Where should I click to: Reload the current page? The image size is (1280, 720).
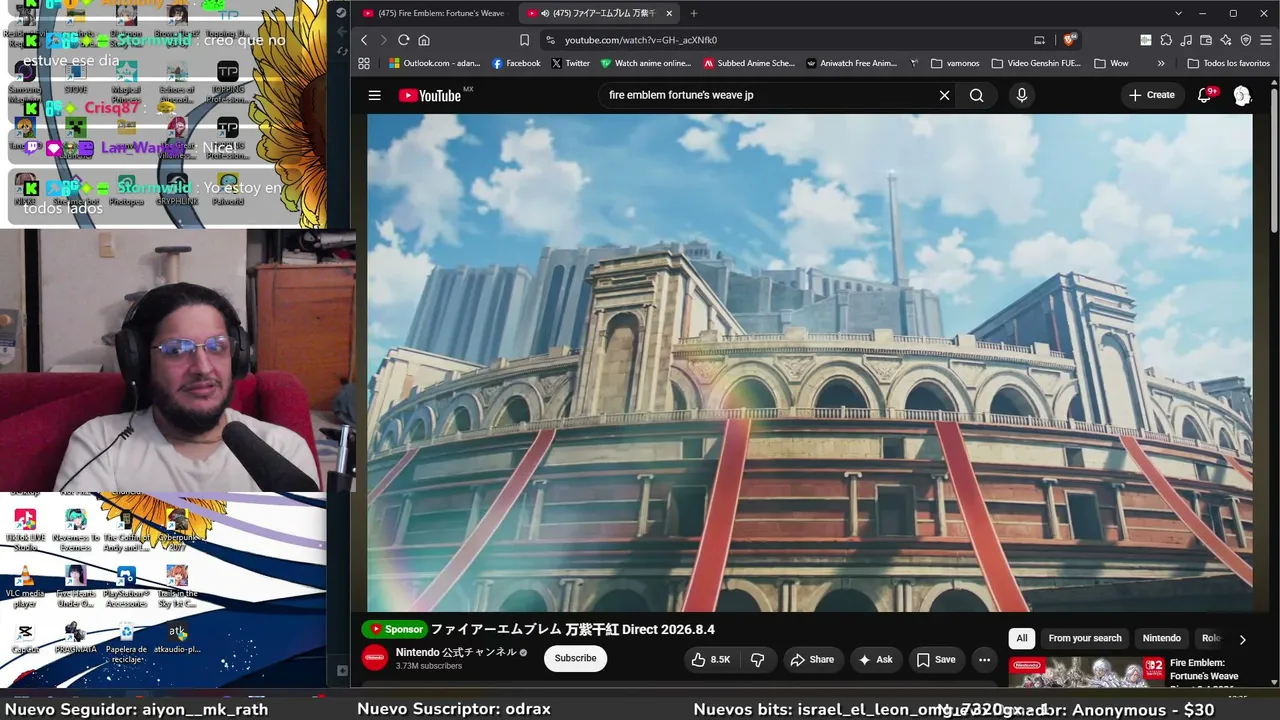tap(403, 40)
